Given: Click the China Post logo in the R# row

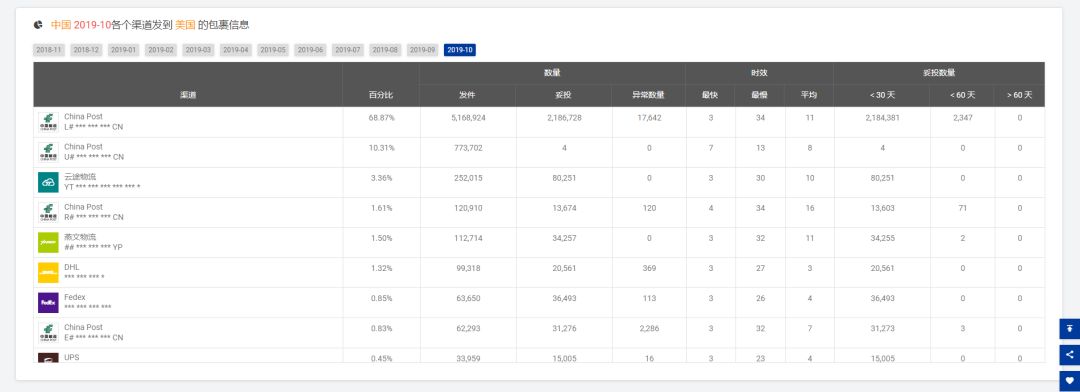Looking at the screenshot, I should [x=48, y=212].
